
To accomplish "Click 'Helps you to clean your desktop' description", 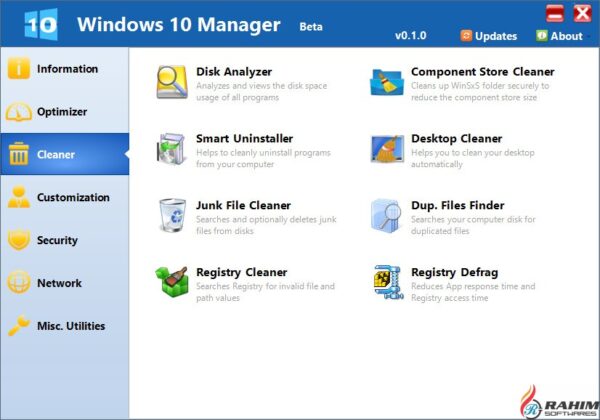I will [x=473, y=153].
